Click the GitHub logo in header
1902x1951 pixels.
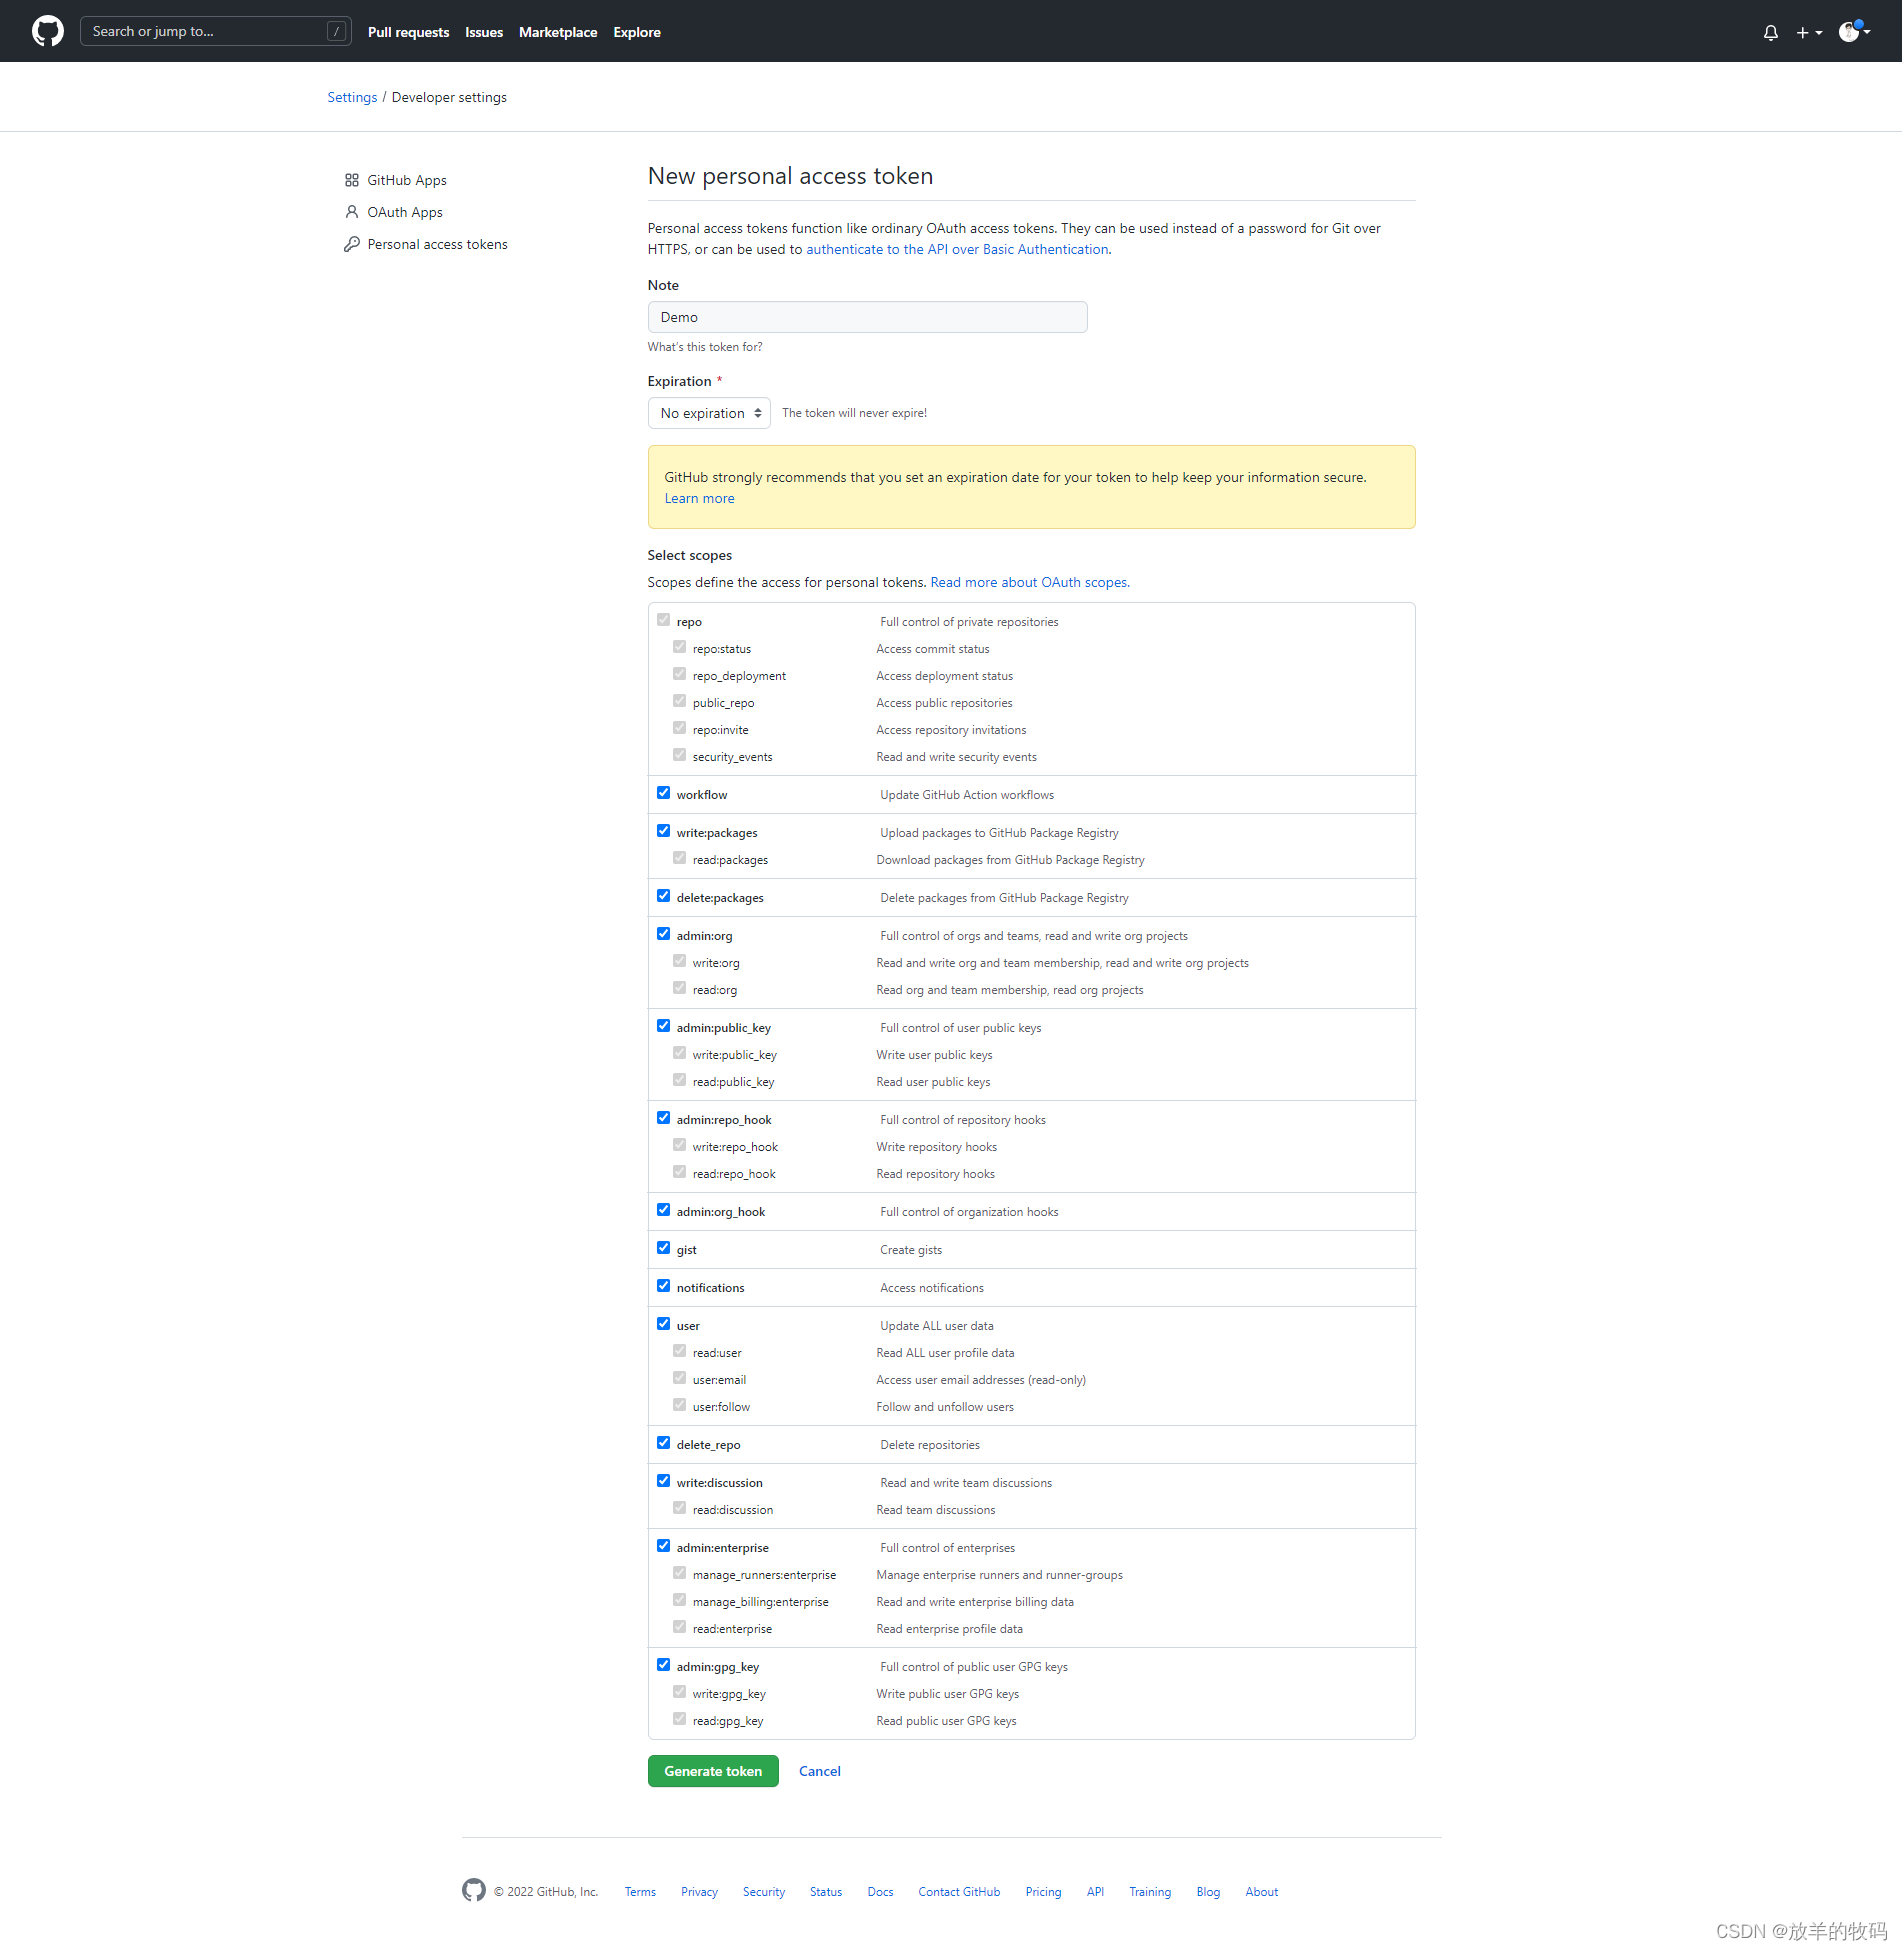[48, 31]
